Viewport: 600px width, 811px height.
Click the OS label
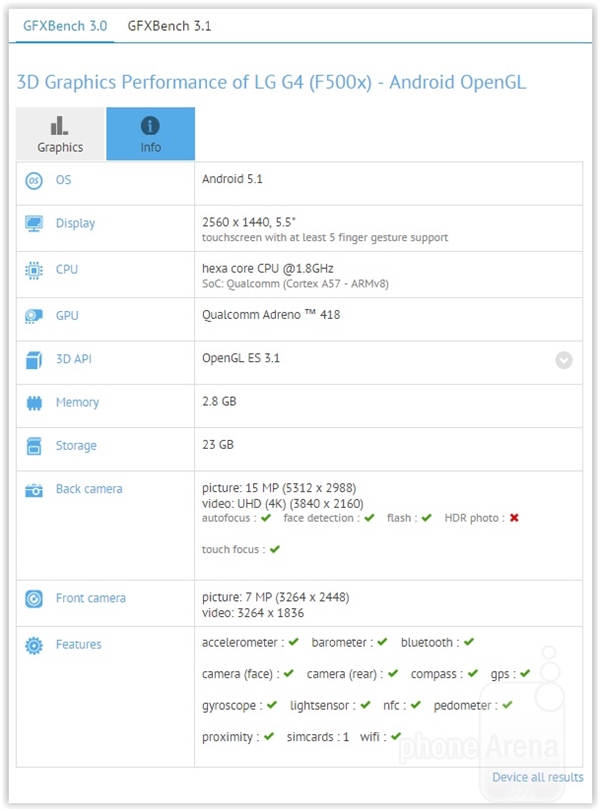[64, 180]
